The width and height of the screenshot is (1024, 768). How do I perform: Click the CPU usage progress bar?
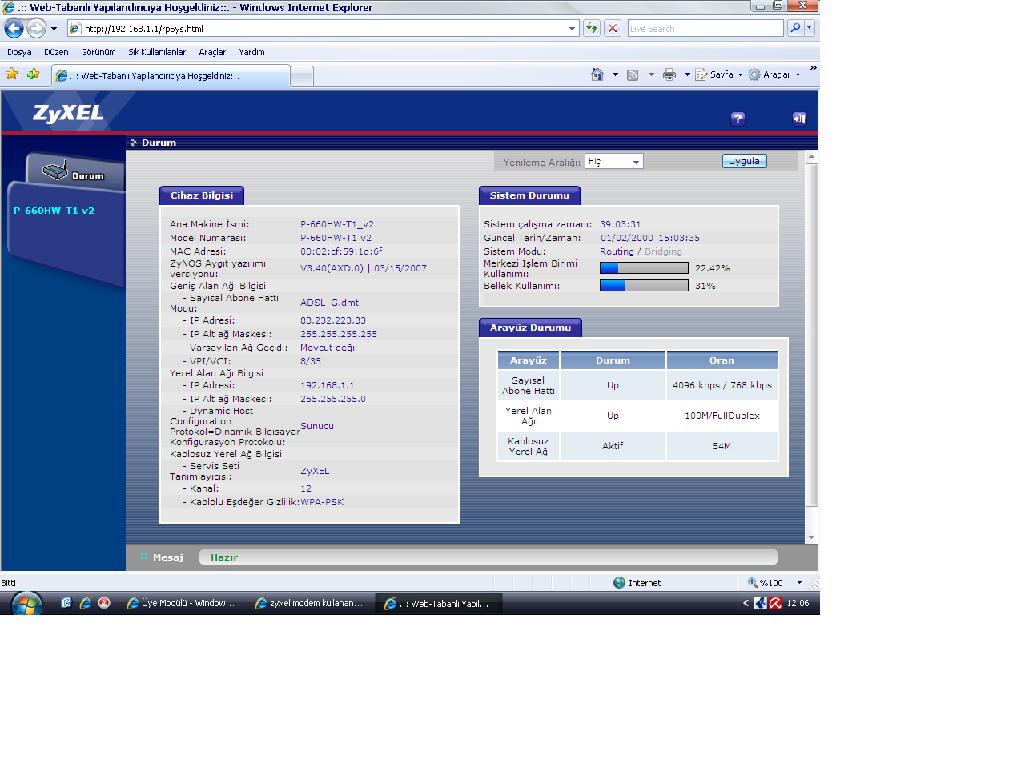pyautogui.click(x=644, y=268)
